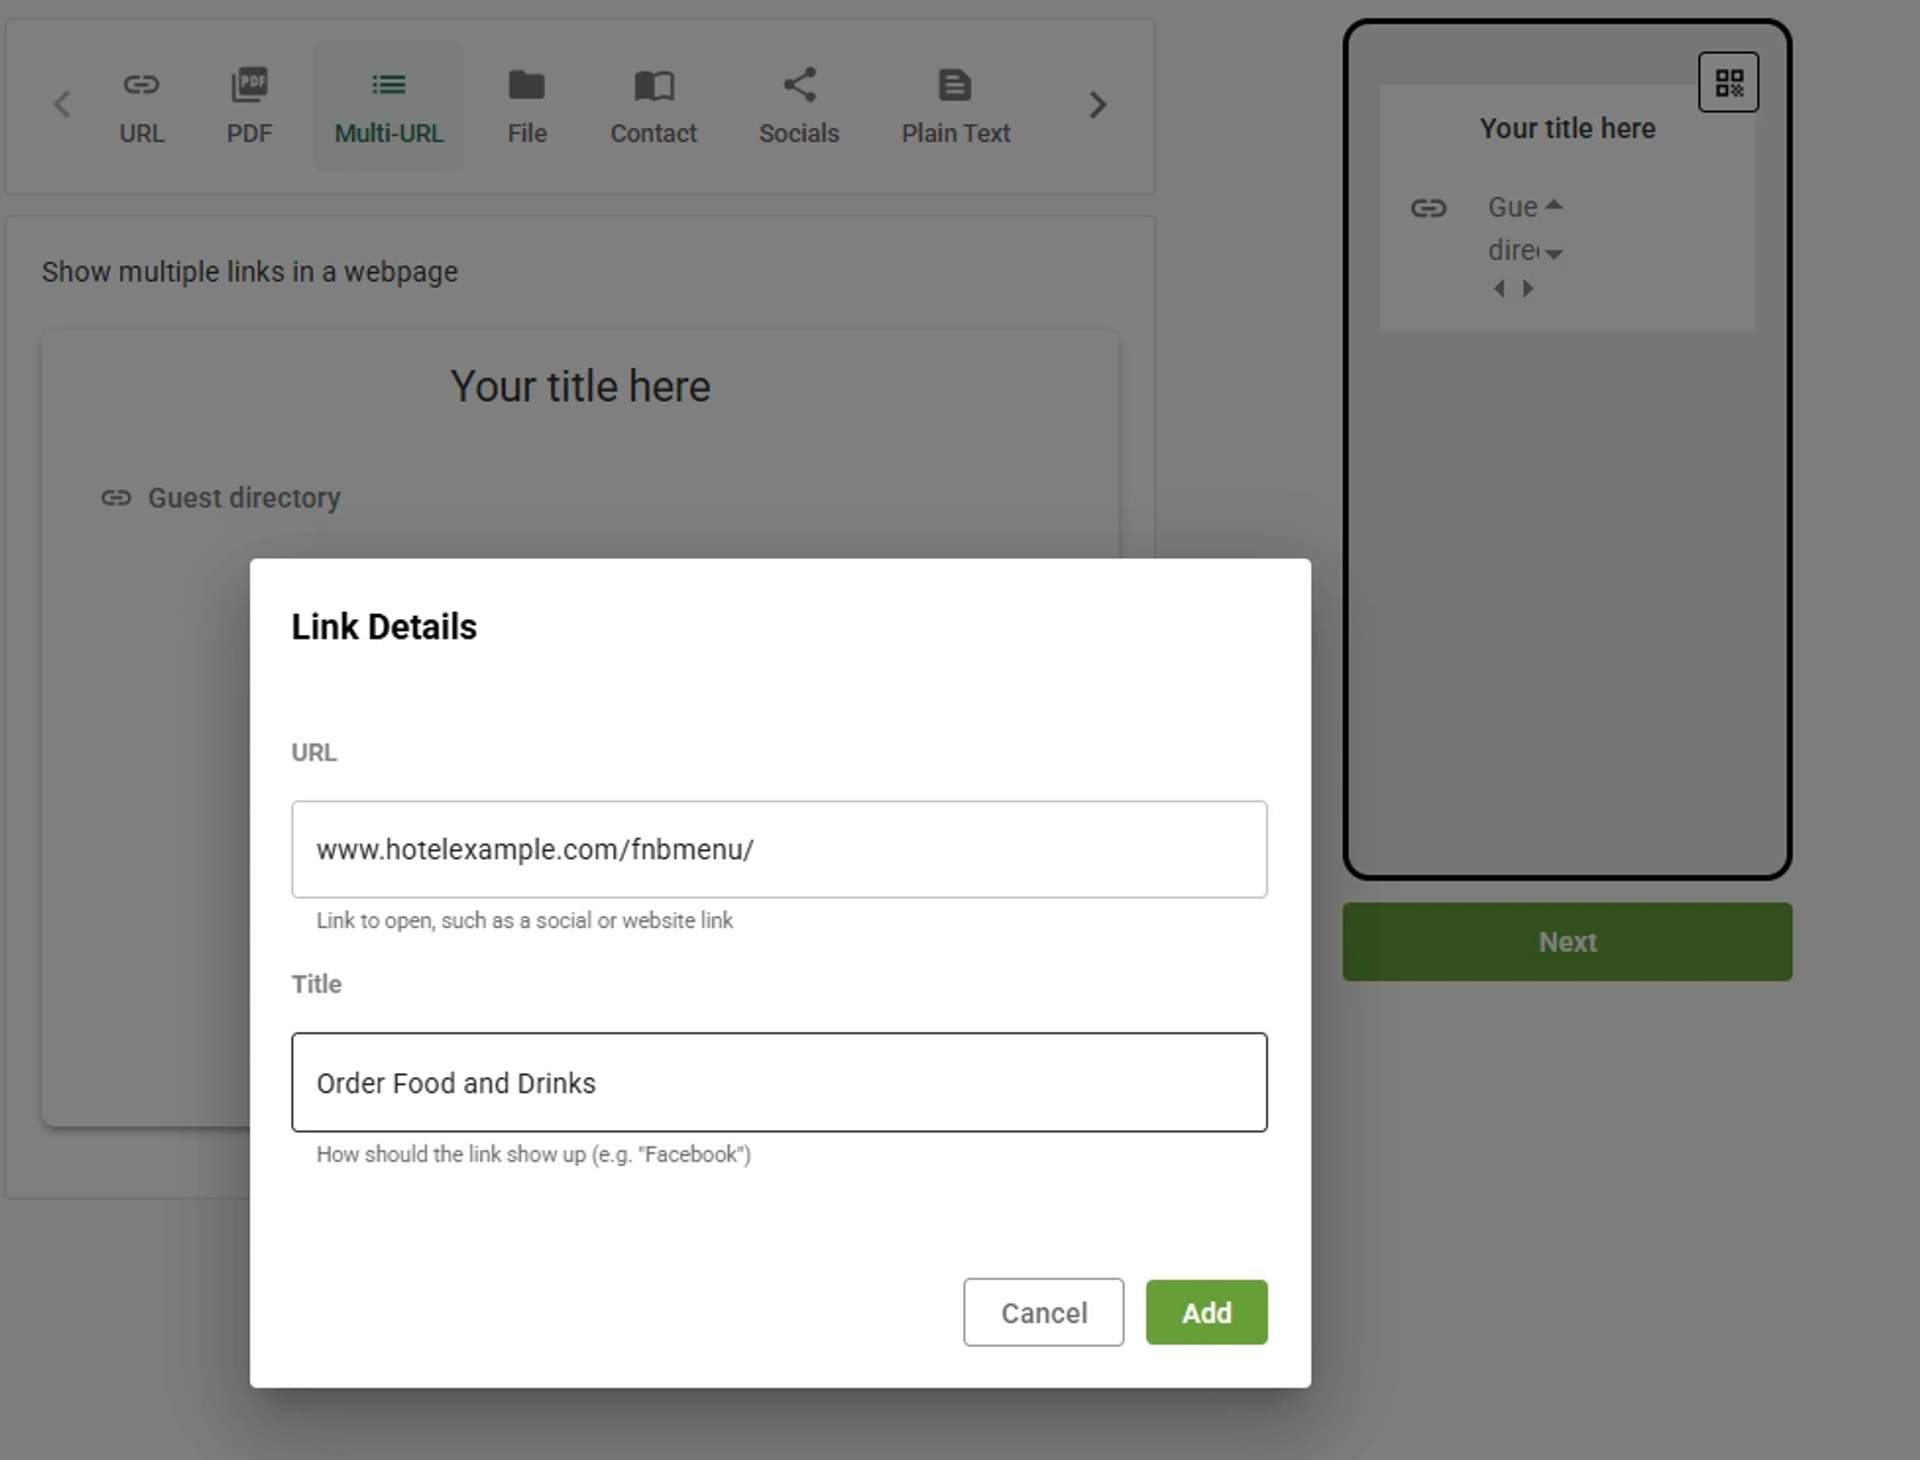Click 'Your title here' in phone preview
1920x1460 pixels.
[x=1567, y=128]
